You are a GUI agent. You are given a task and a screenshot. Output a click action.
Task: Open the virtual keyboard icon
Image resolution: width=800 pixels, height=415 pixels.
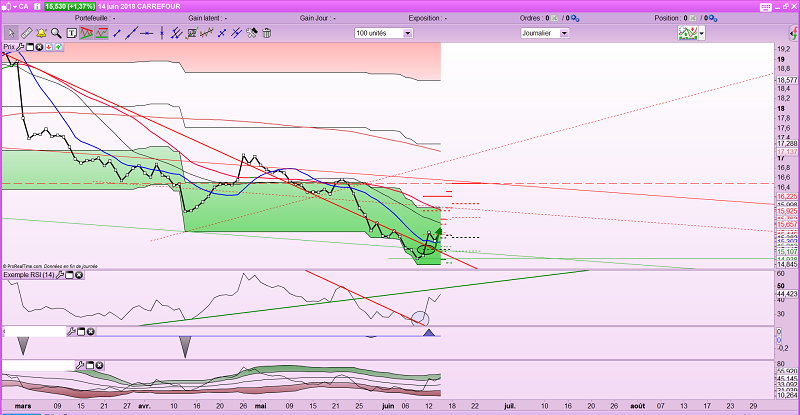(x=765, y=7)
